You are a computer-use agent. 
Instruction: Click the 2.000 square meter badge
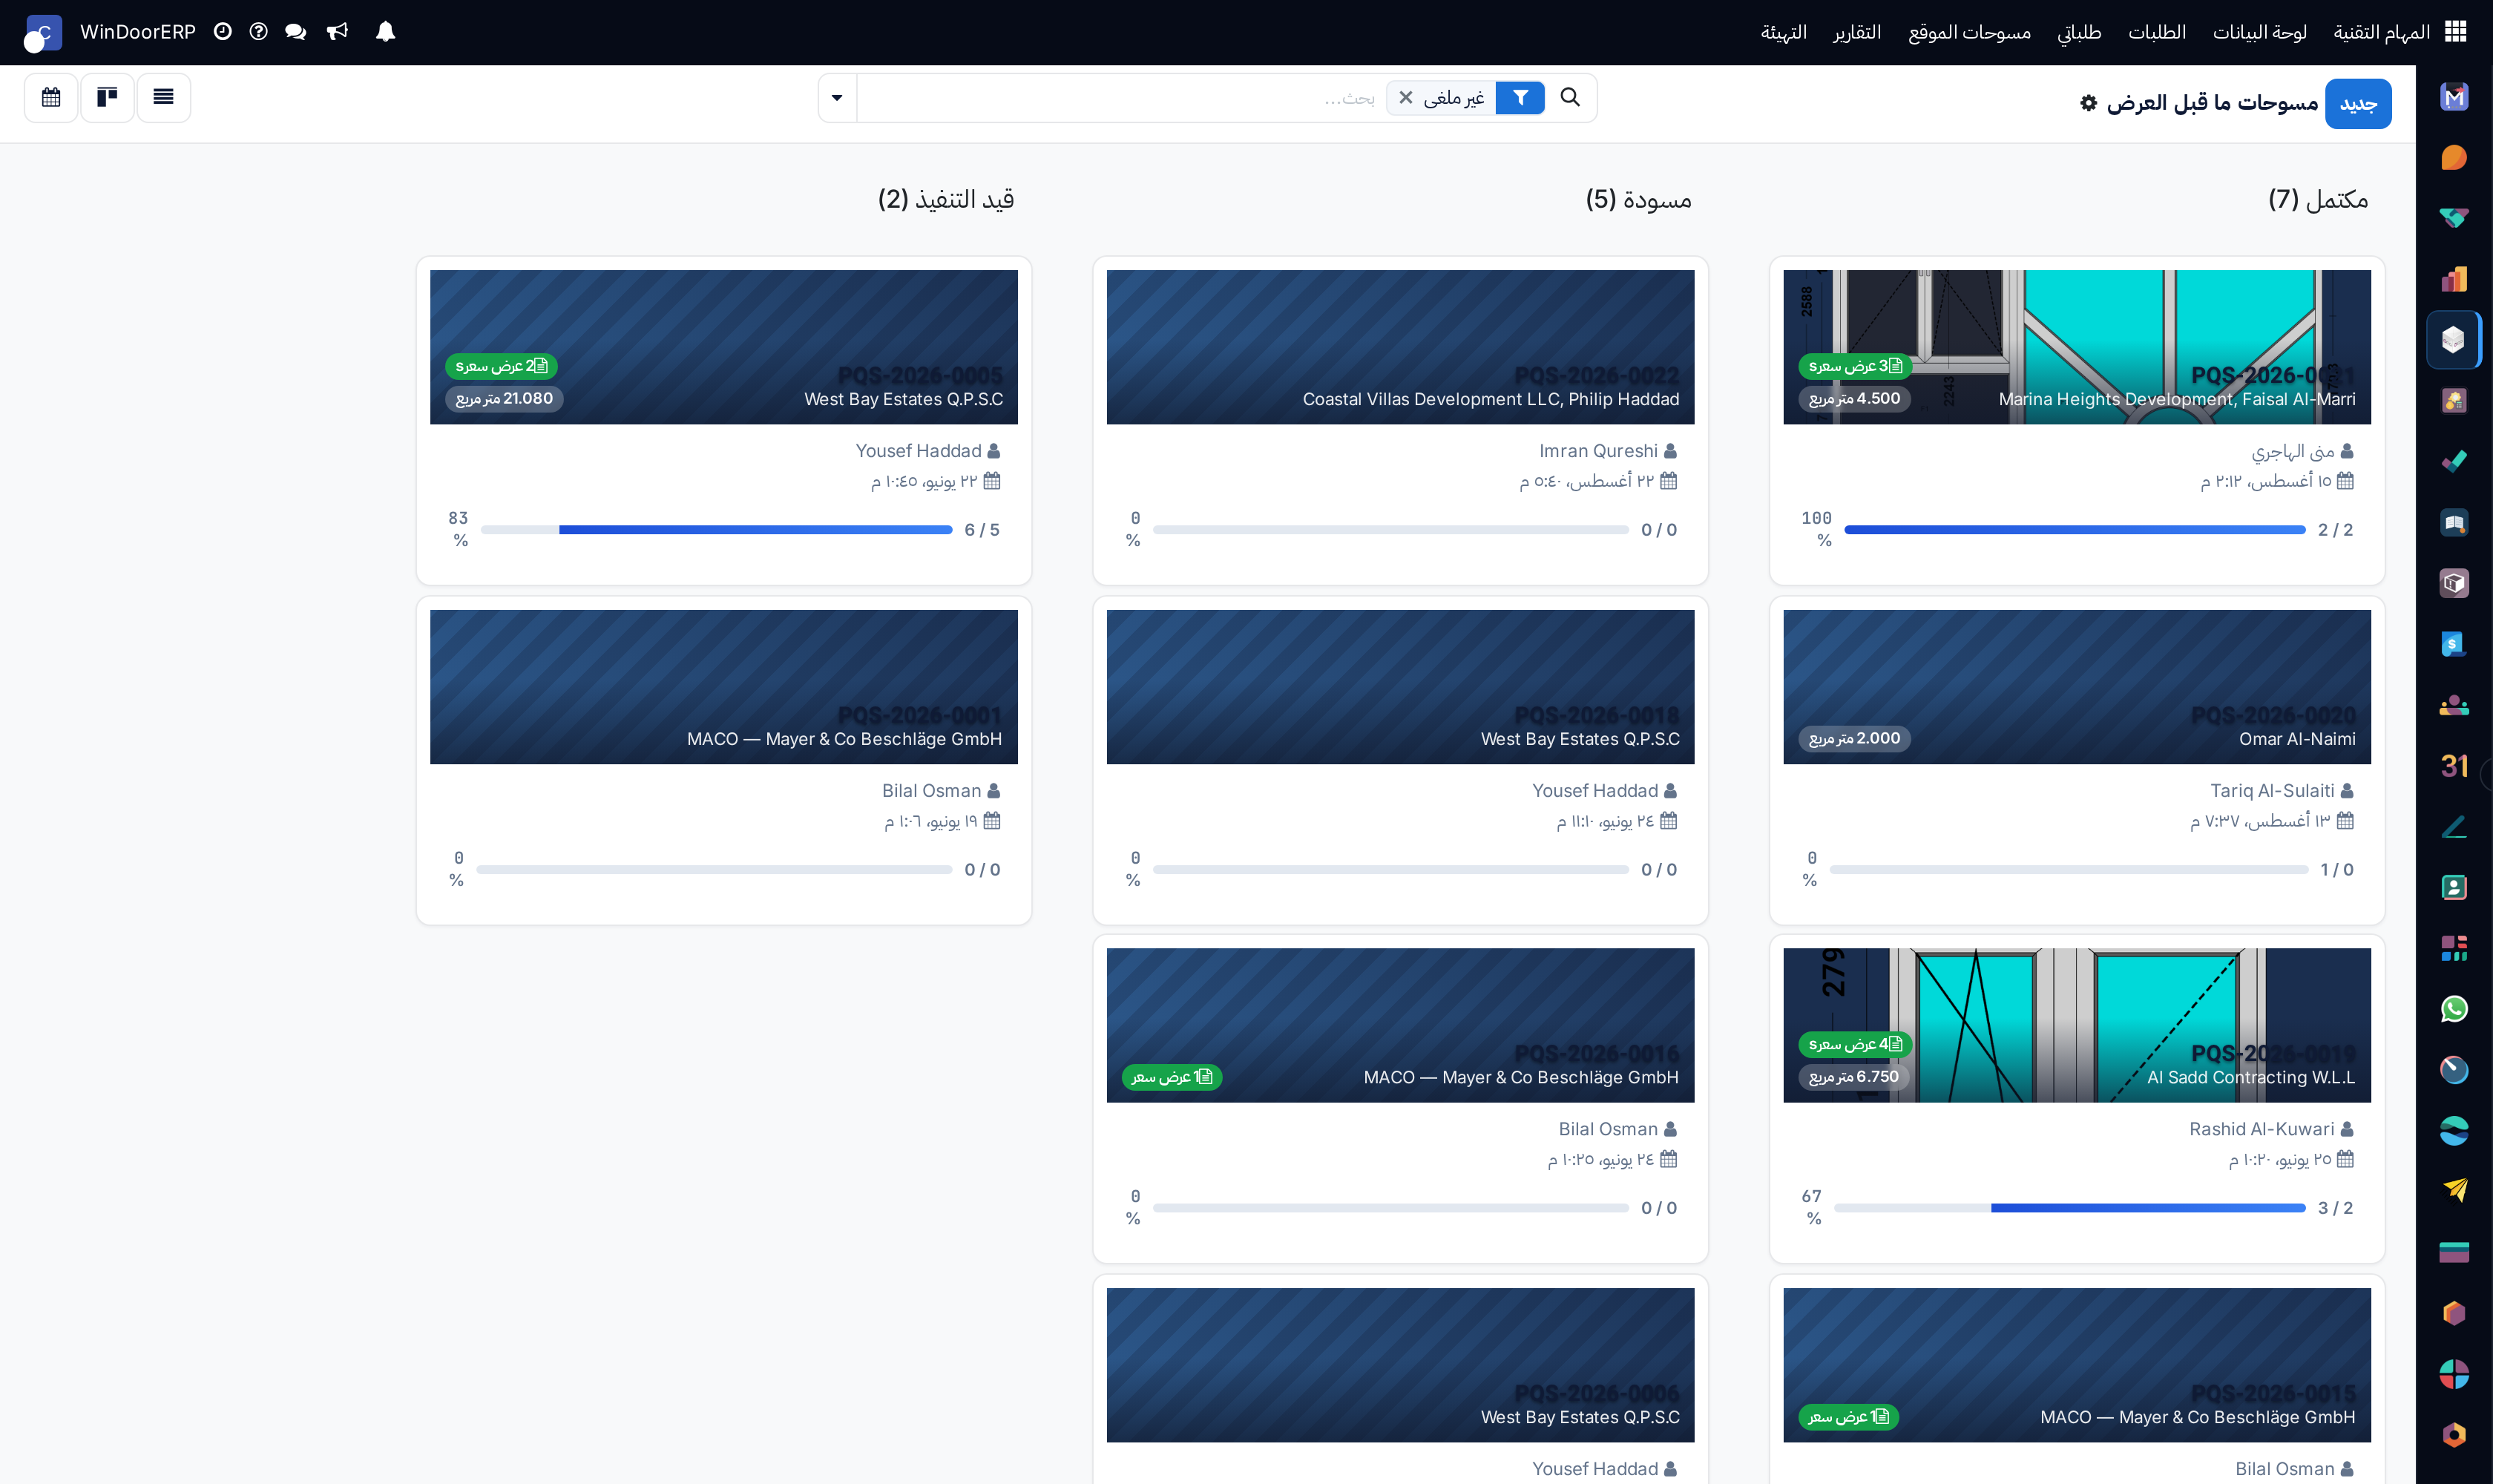(1854, 739)
